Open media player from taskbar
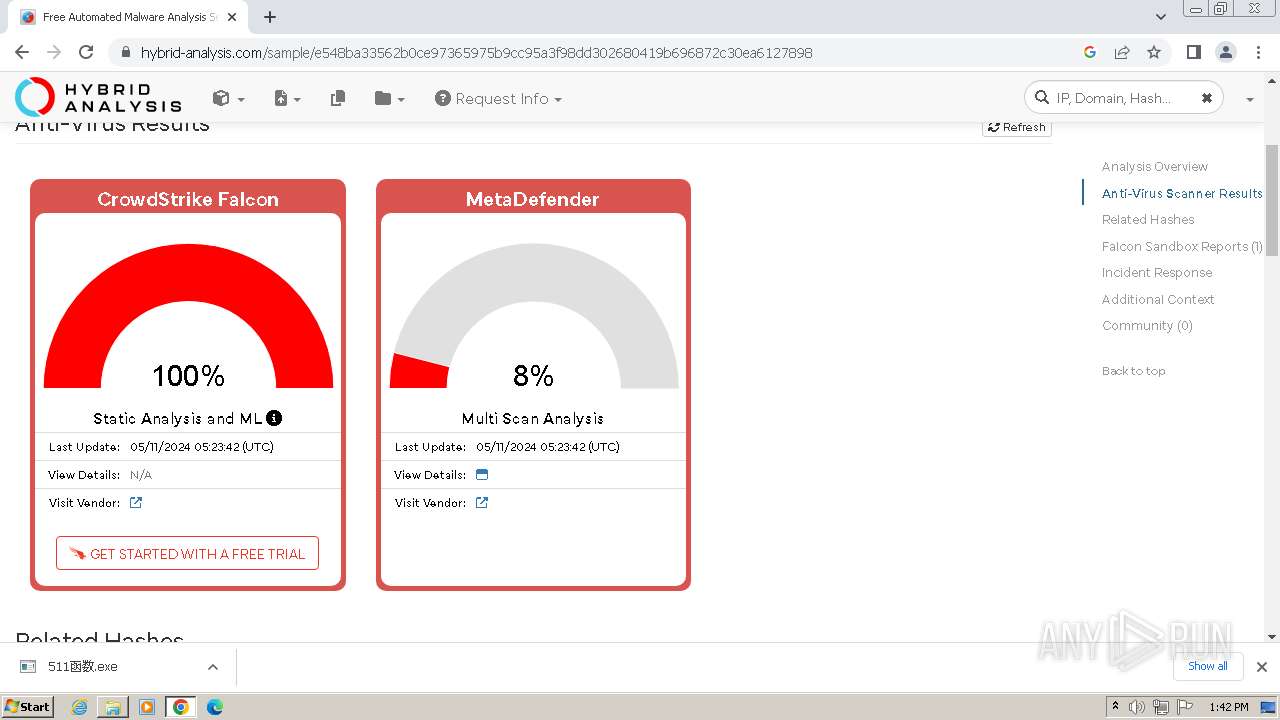The height and width of the screenshot is (720, 1280). 147,707
